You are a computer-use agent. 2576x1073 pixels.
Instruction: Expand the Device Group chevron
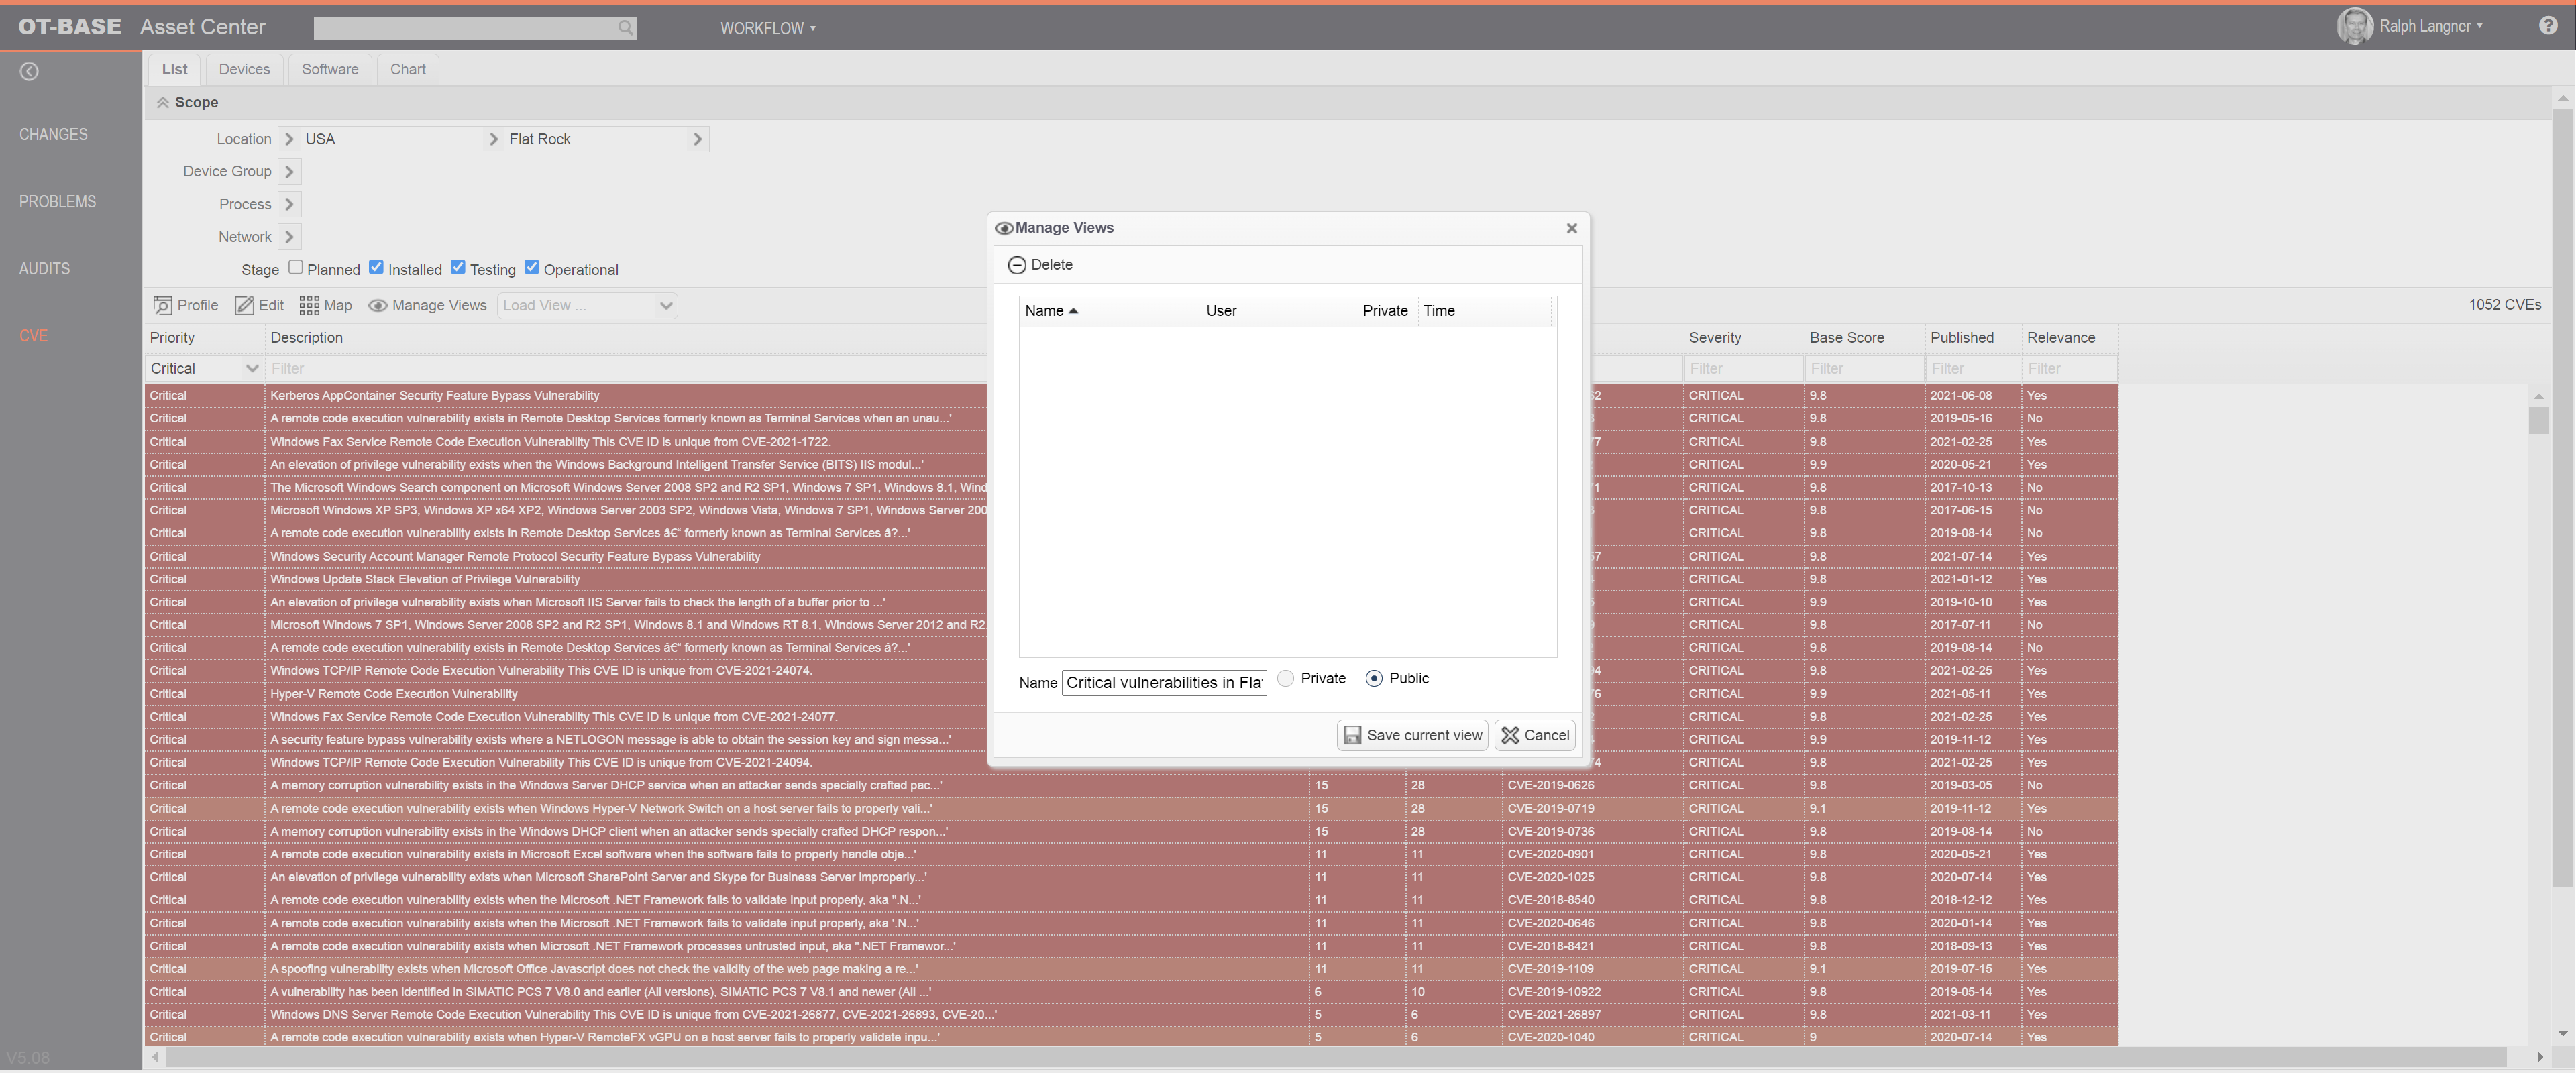tap(289, 171)
